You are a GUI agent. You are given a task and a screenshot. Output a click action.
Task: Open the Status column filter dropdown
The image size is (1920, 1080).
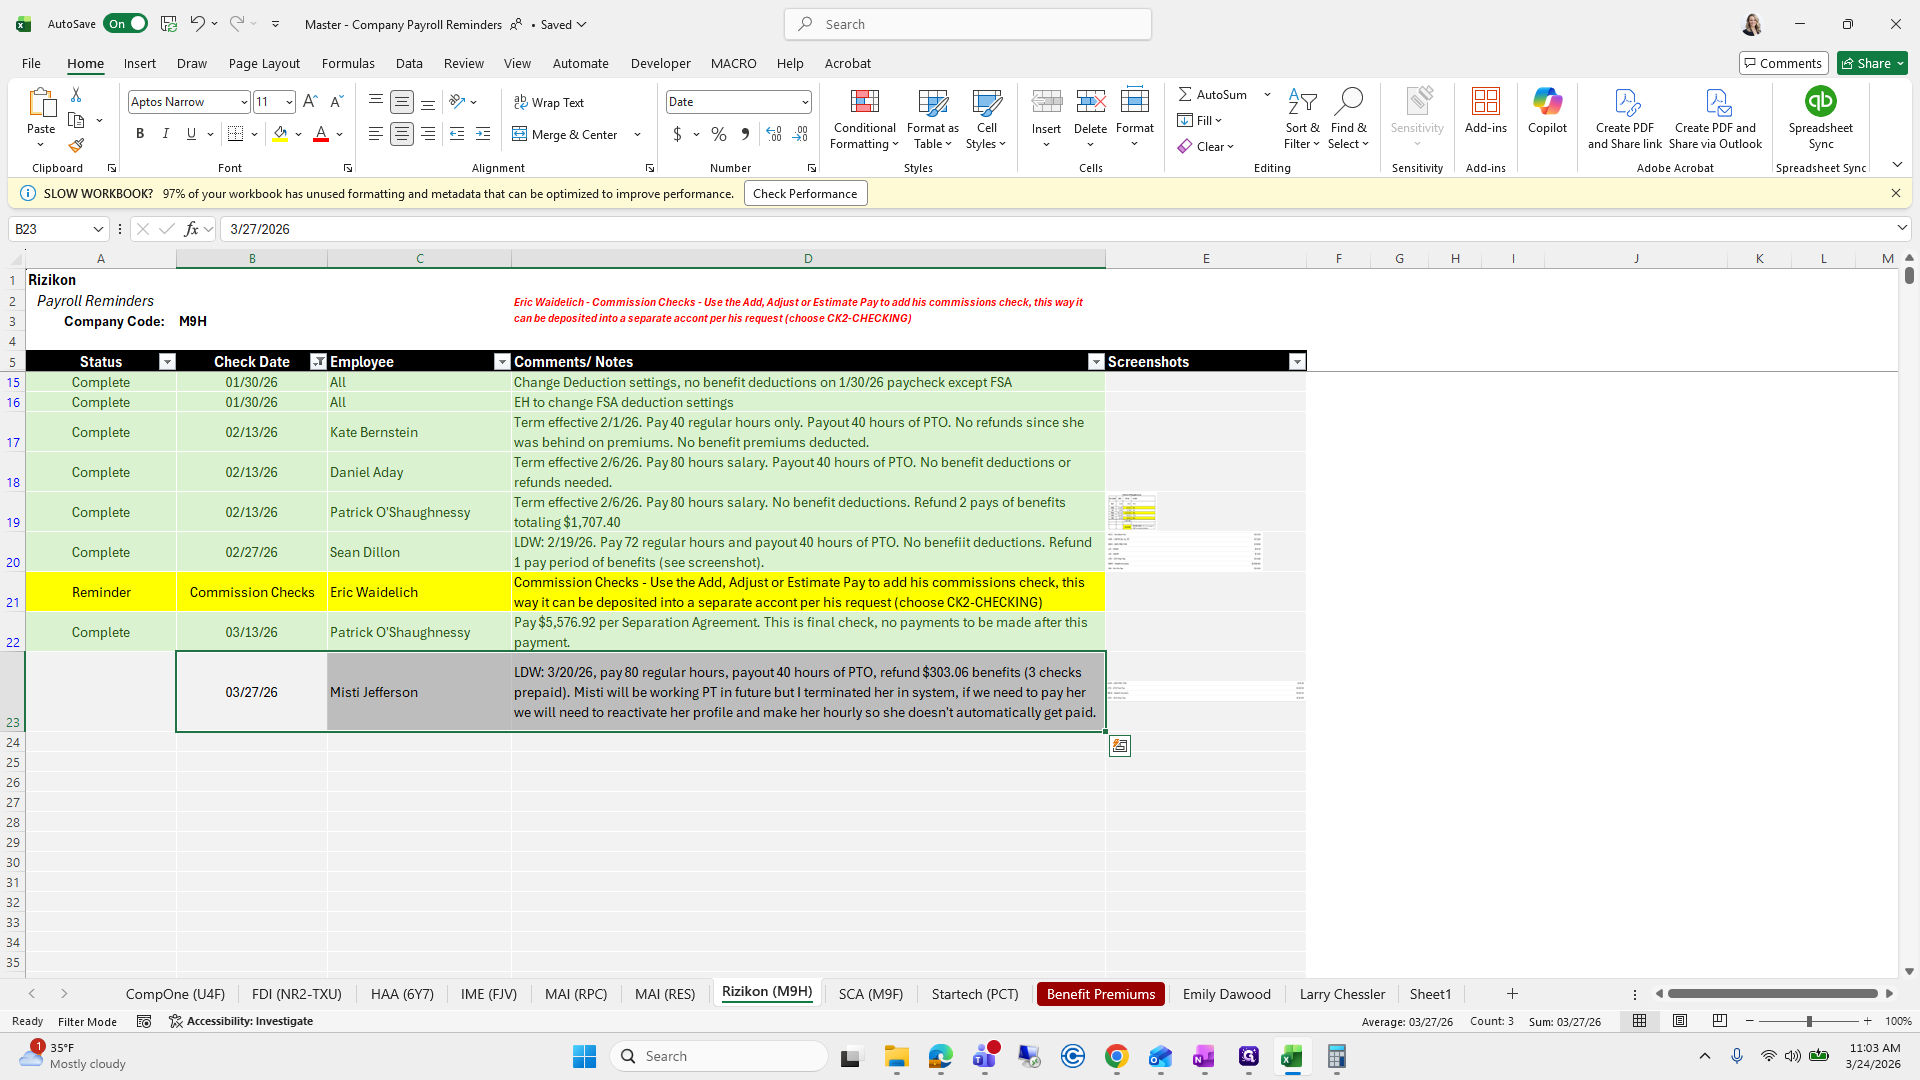(x=167, y=362)
